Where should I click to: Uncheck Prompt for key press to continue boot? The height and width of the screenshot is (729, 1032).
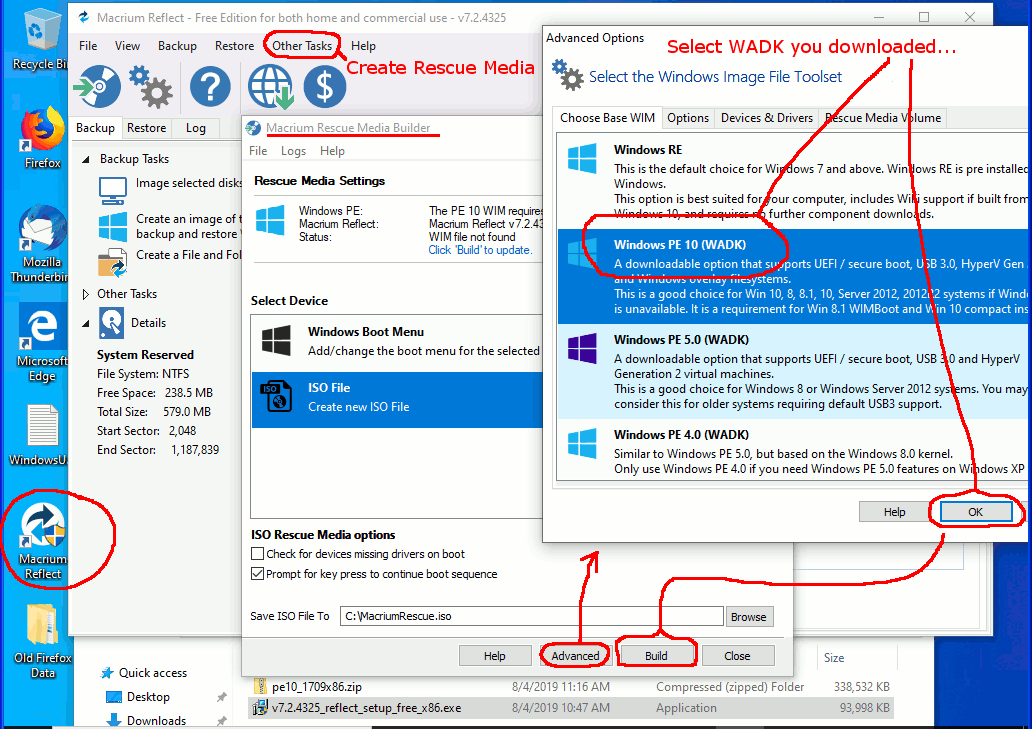[257, 574]
